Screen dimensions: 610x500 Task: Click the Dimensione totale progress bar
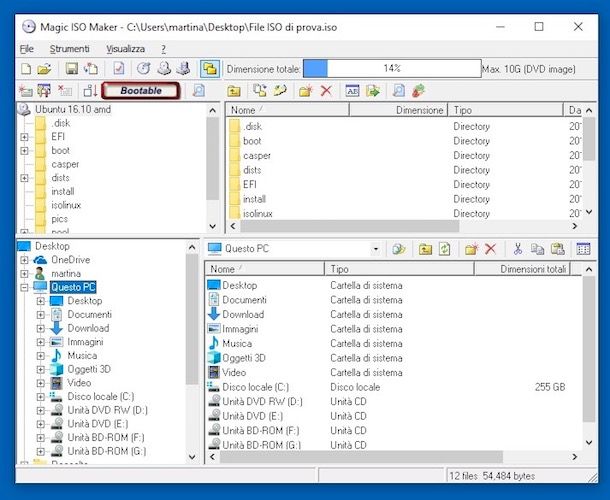click(392, 69)
